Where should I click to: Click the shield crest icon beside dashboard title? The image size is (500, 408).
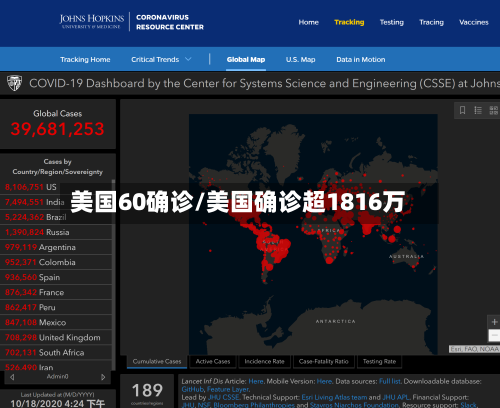pos(14,83)
